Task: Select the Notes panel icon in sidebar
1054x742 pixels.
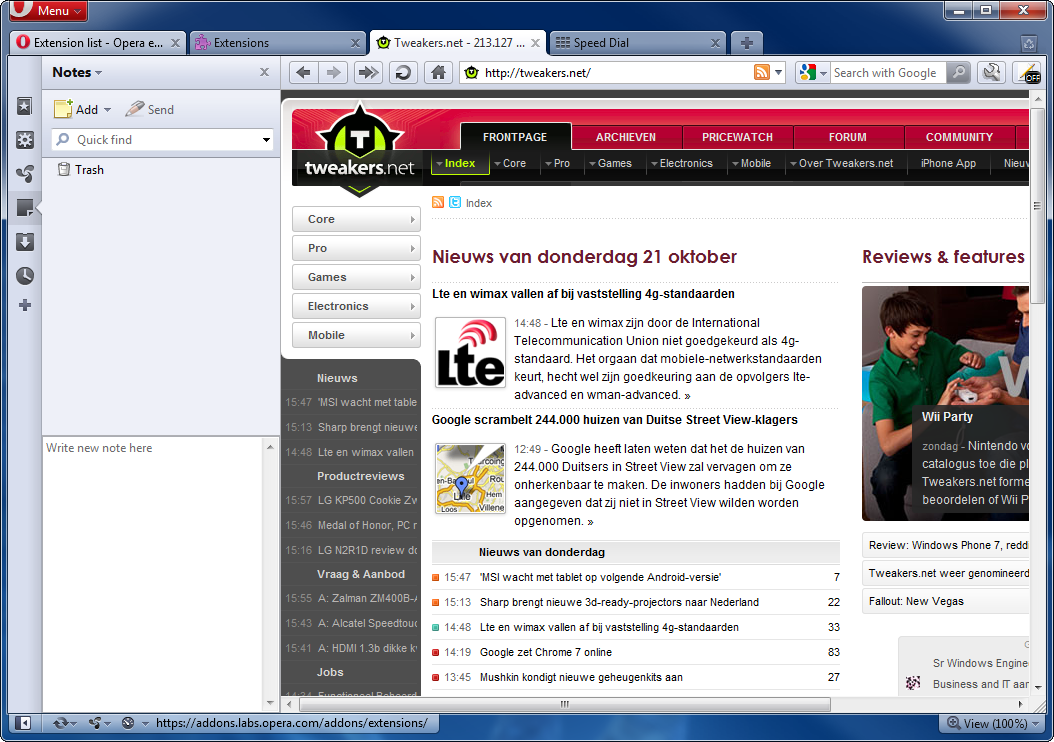Action: click(25, 208)
